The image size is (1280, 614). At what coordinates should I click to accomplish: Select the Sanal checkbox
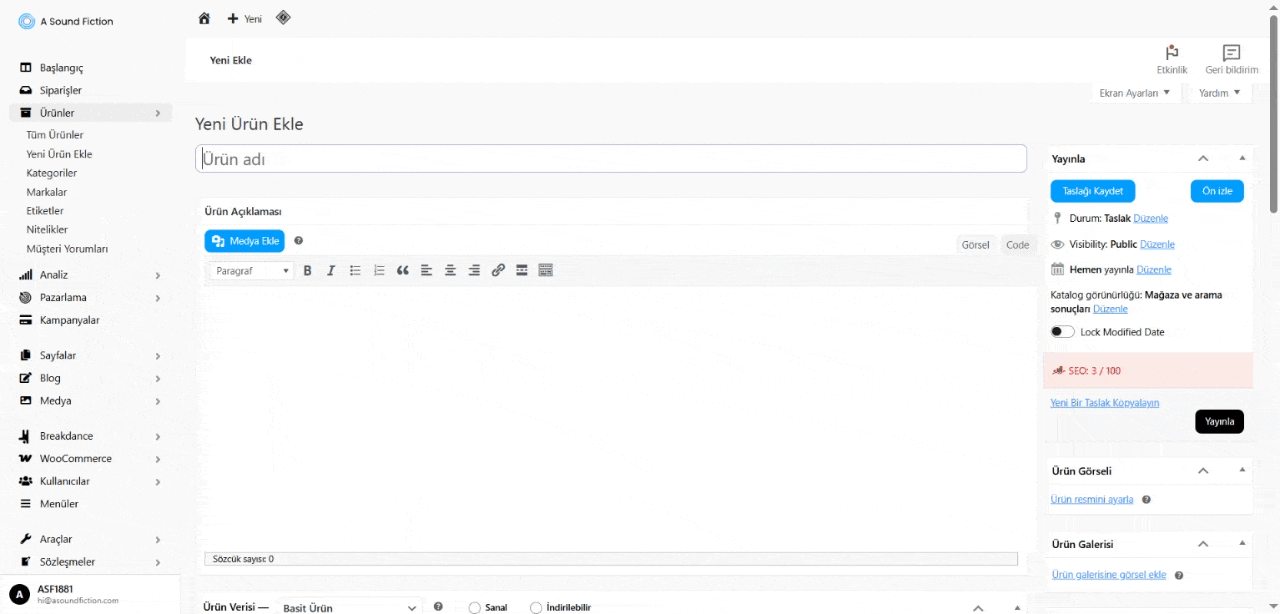click(475, 607)
